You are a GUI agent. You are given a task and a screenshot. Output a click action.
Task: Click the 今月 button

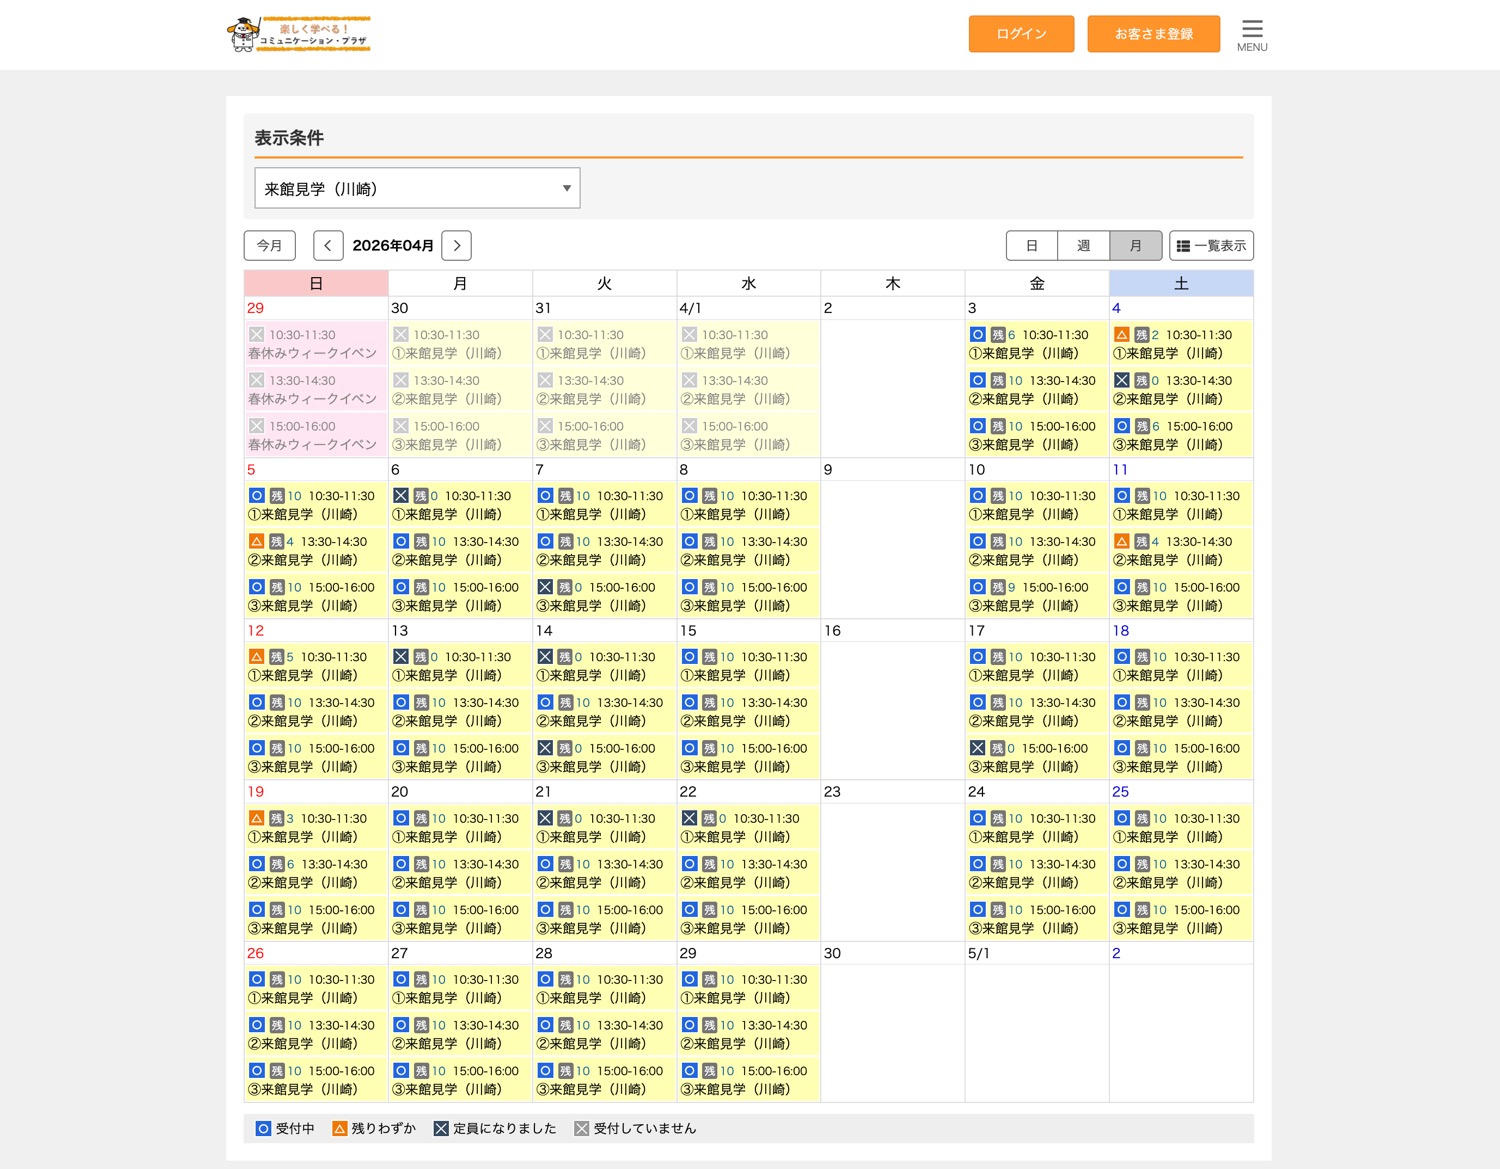pos(270,246)
